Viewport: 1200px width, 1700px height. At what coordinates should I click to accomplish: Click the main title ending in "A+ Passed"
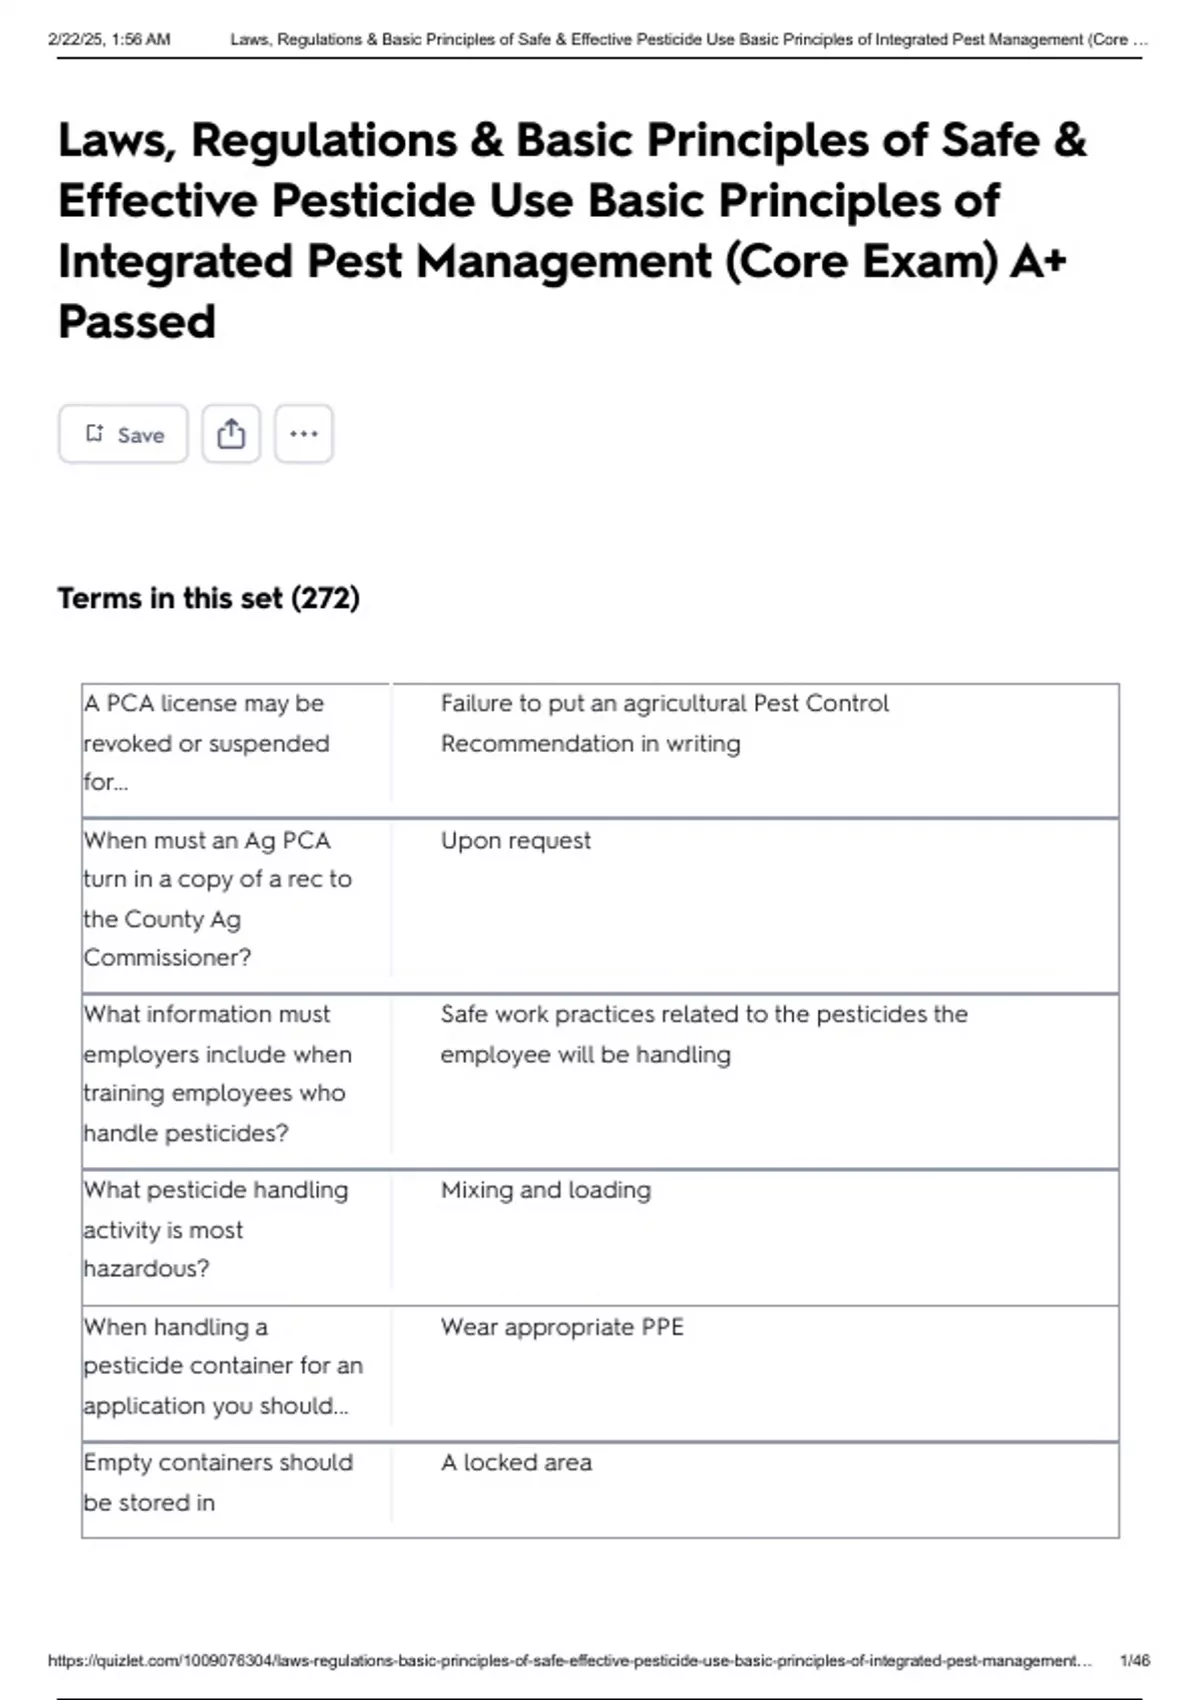(571, 230)
